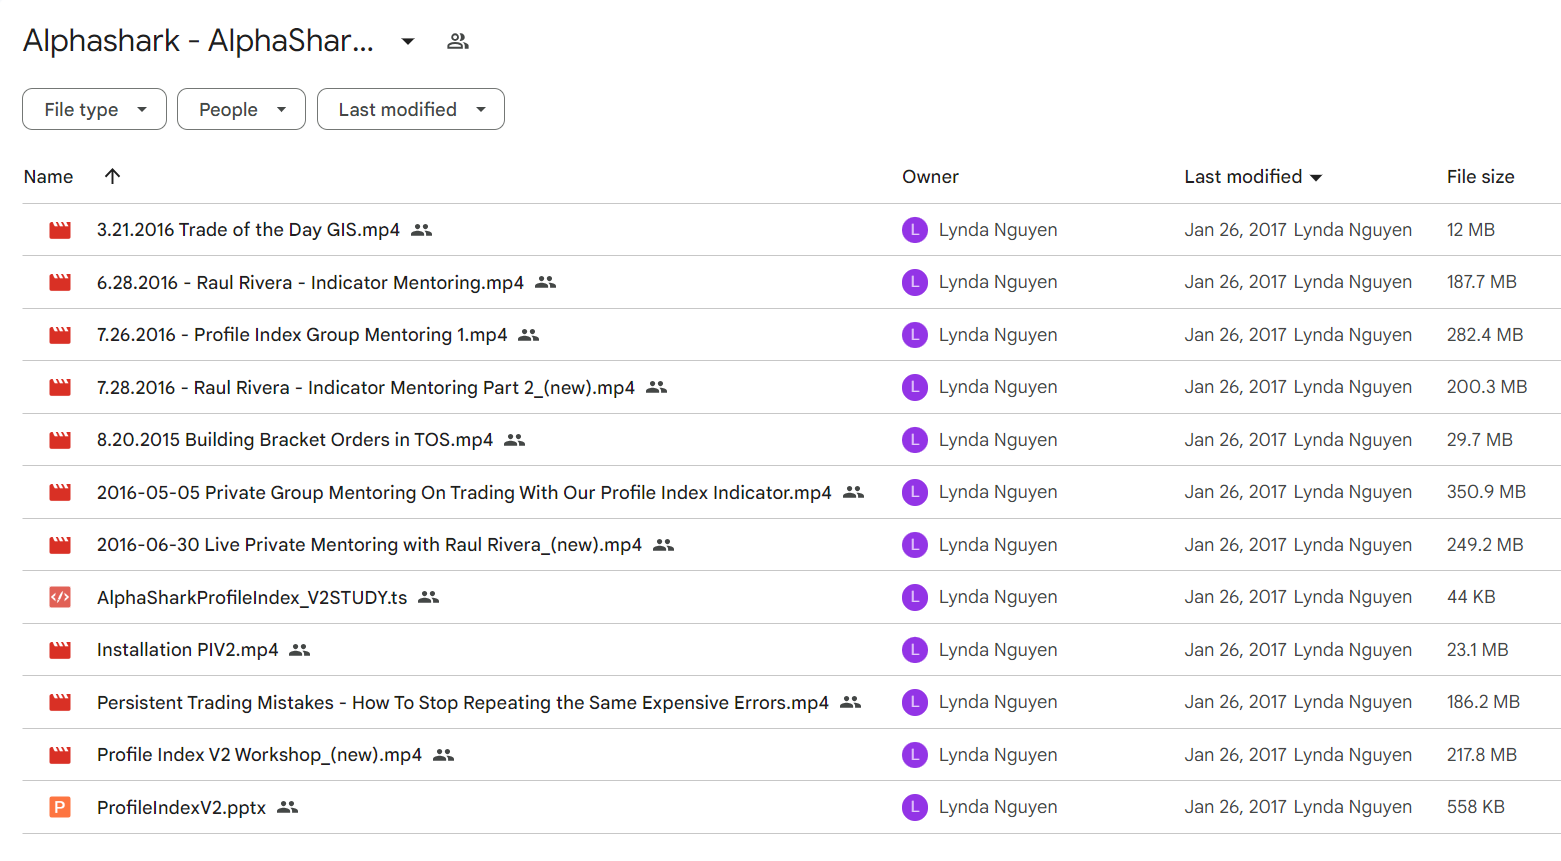
Task: Click the Alphashark - AlphaShar... folder title
Action: coord(198,41)
